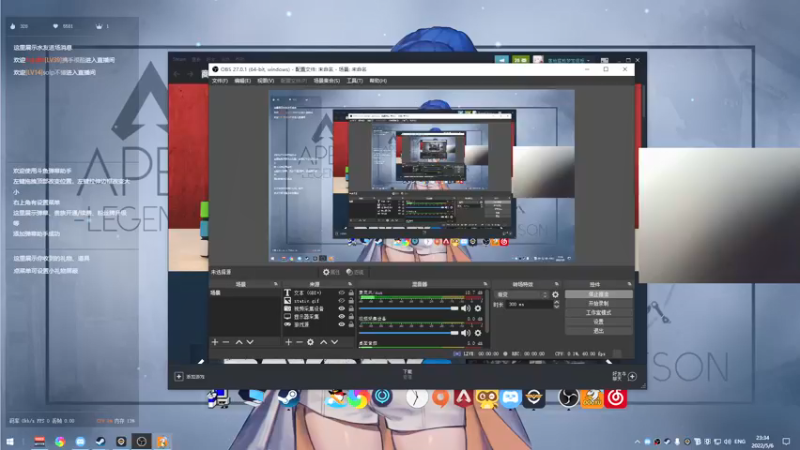Click first mixer channel volume slider

(x=408, y=308)
